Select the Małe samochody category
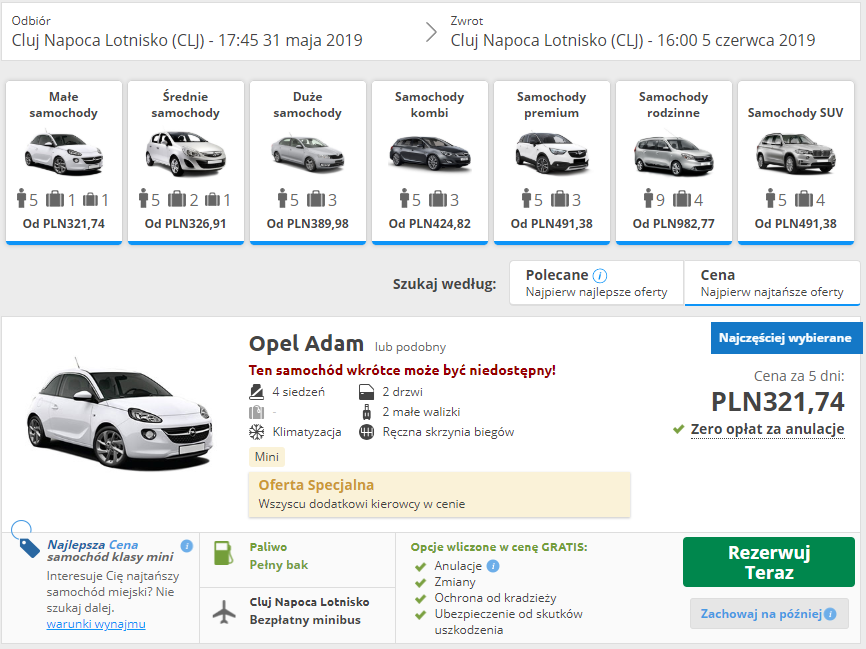Screen dimensions: 866x649 click(x=64, y=161)
